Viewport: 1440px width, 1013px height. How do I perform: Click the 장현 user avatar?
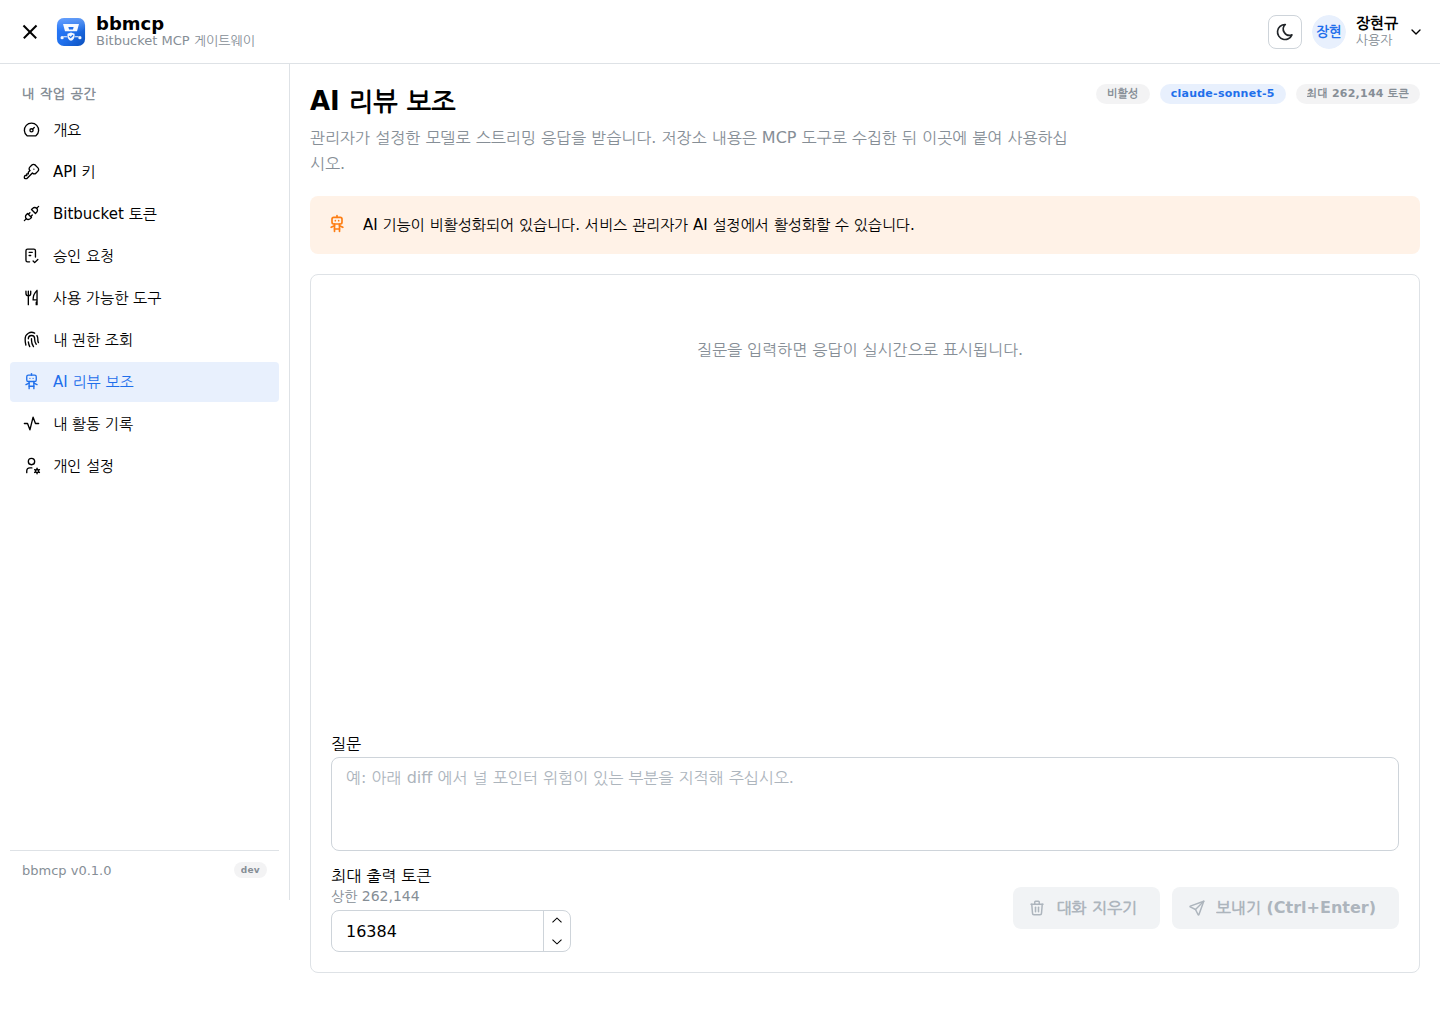click(x=1329, y=32)
